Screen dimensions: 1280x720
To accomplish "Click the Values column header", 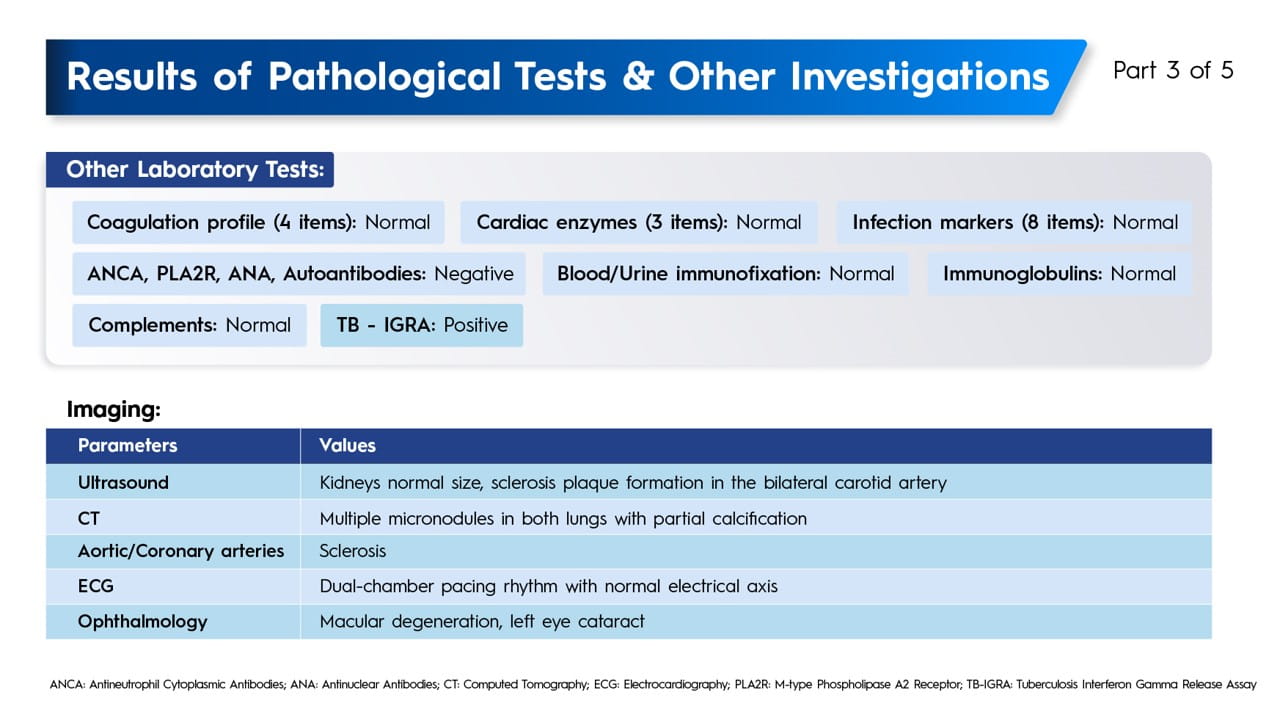I will (x=347, y=445).
